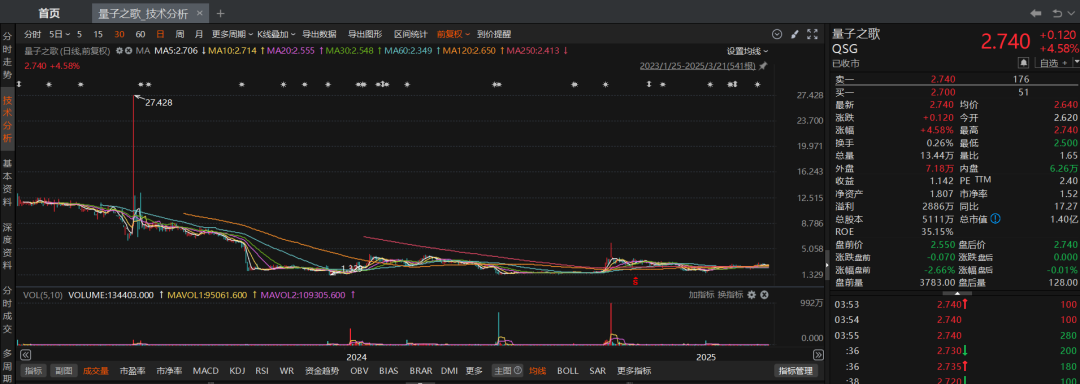
Task: Toggle the 副图 sub-chart button
Action: tap(64, 371)
